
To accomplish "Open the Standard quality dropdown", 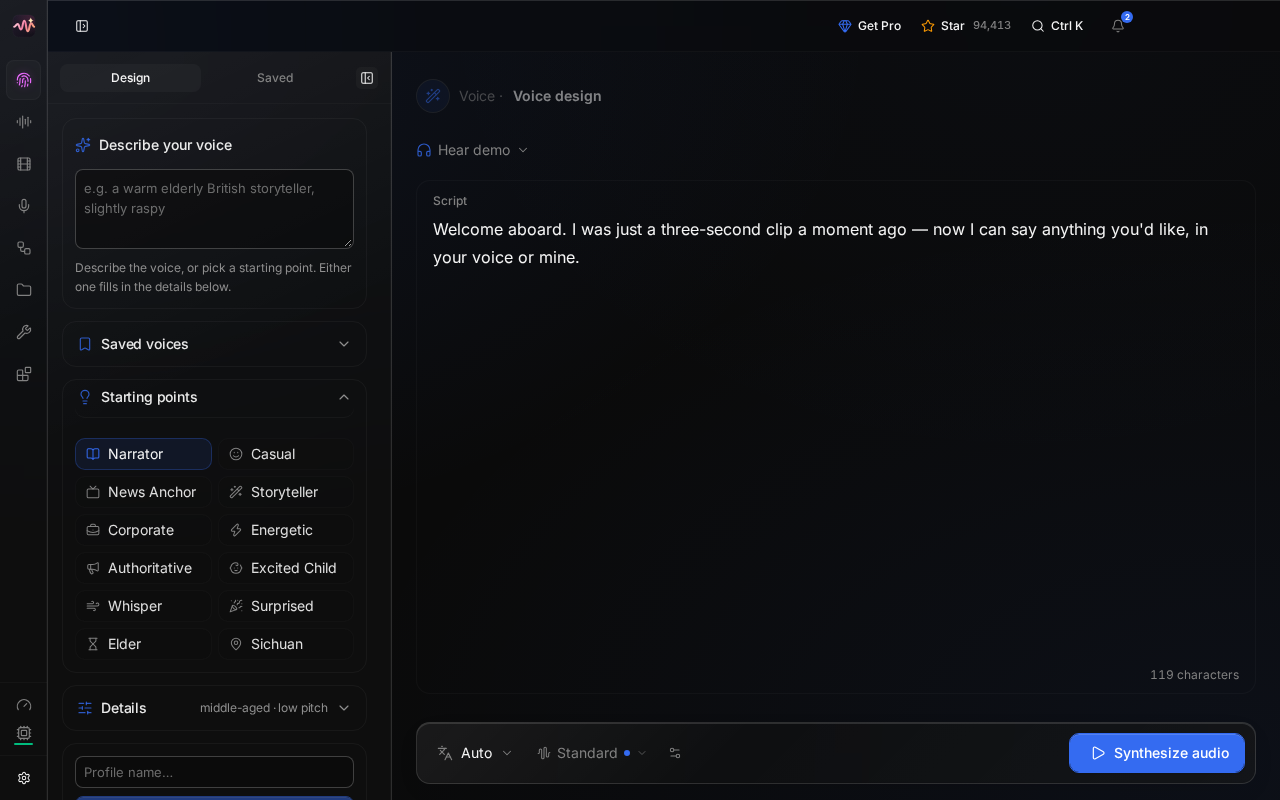I will pyautogui.click(x=592, y=753).
